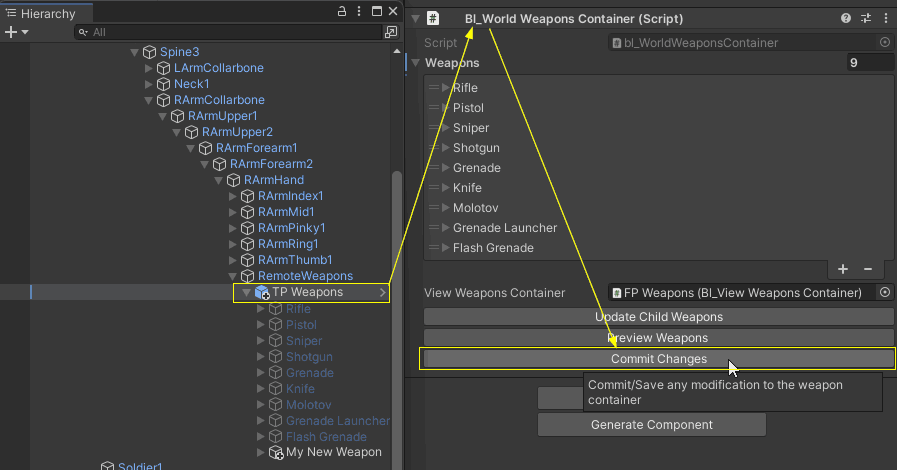
Task: Collapse the Spine3 tree node
Action: pos(134,52)
